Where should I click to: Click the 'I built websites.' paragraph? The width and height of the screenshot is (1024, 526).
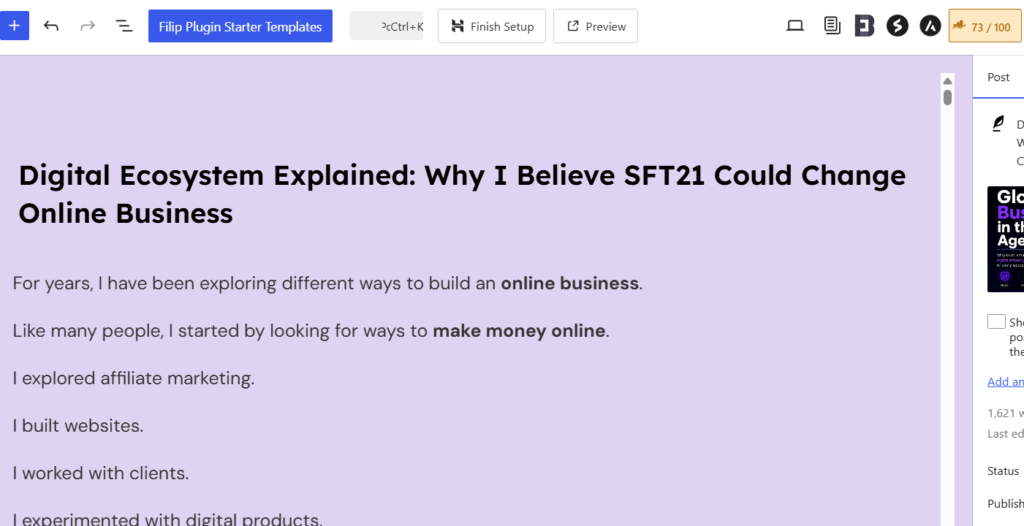tap(78, 425)
